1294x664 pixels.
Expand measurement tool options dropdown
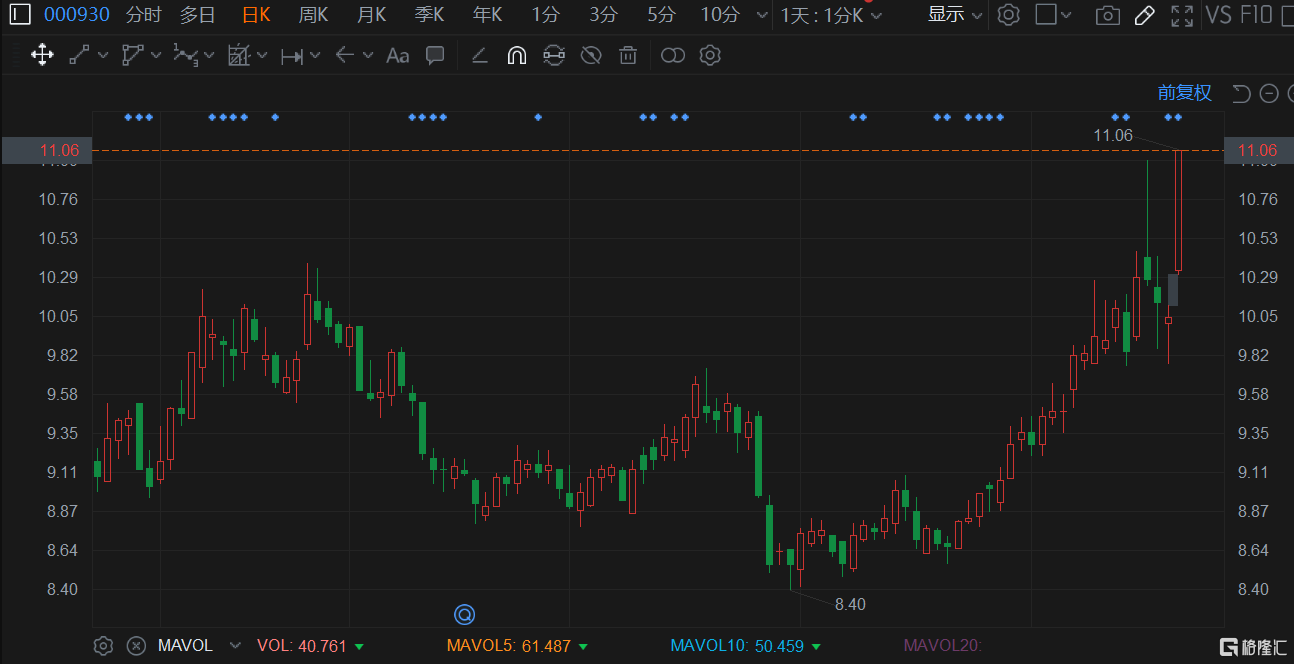[x=261, y=56]
